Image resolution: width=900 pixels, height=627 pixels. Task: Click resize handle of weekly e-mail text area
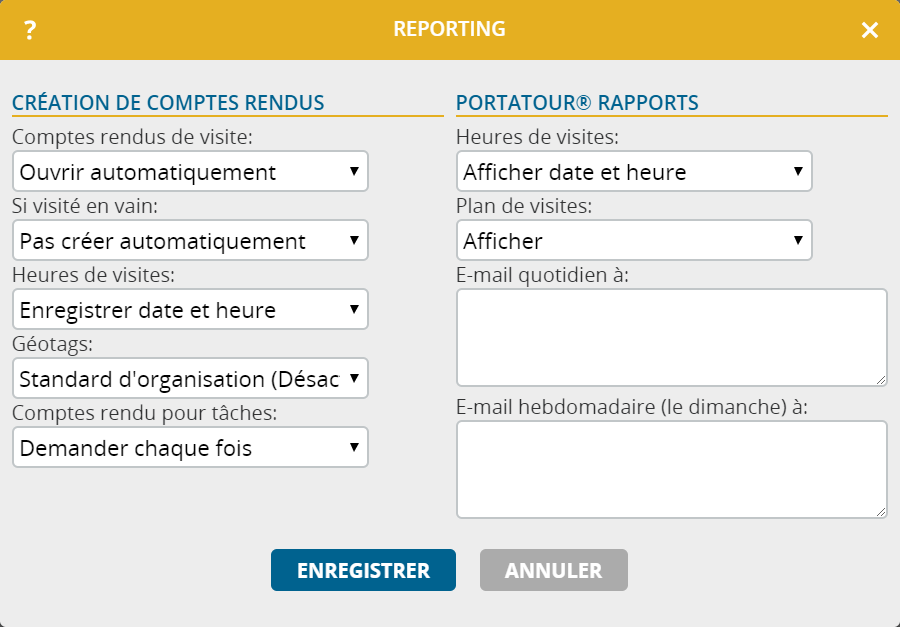pos(881,512)
